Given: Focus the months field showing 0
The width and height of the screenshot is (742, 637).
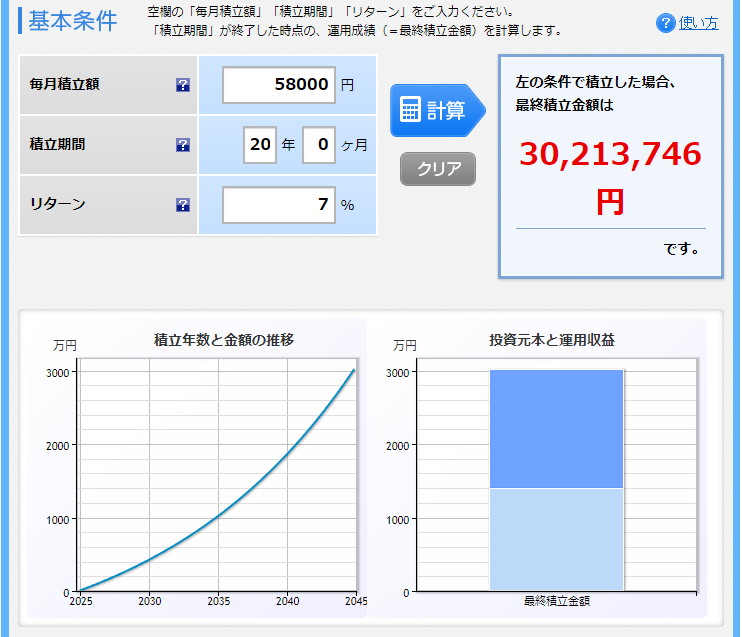Looking at the screenshot, I should click(319, 145).
